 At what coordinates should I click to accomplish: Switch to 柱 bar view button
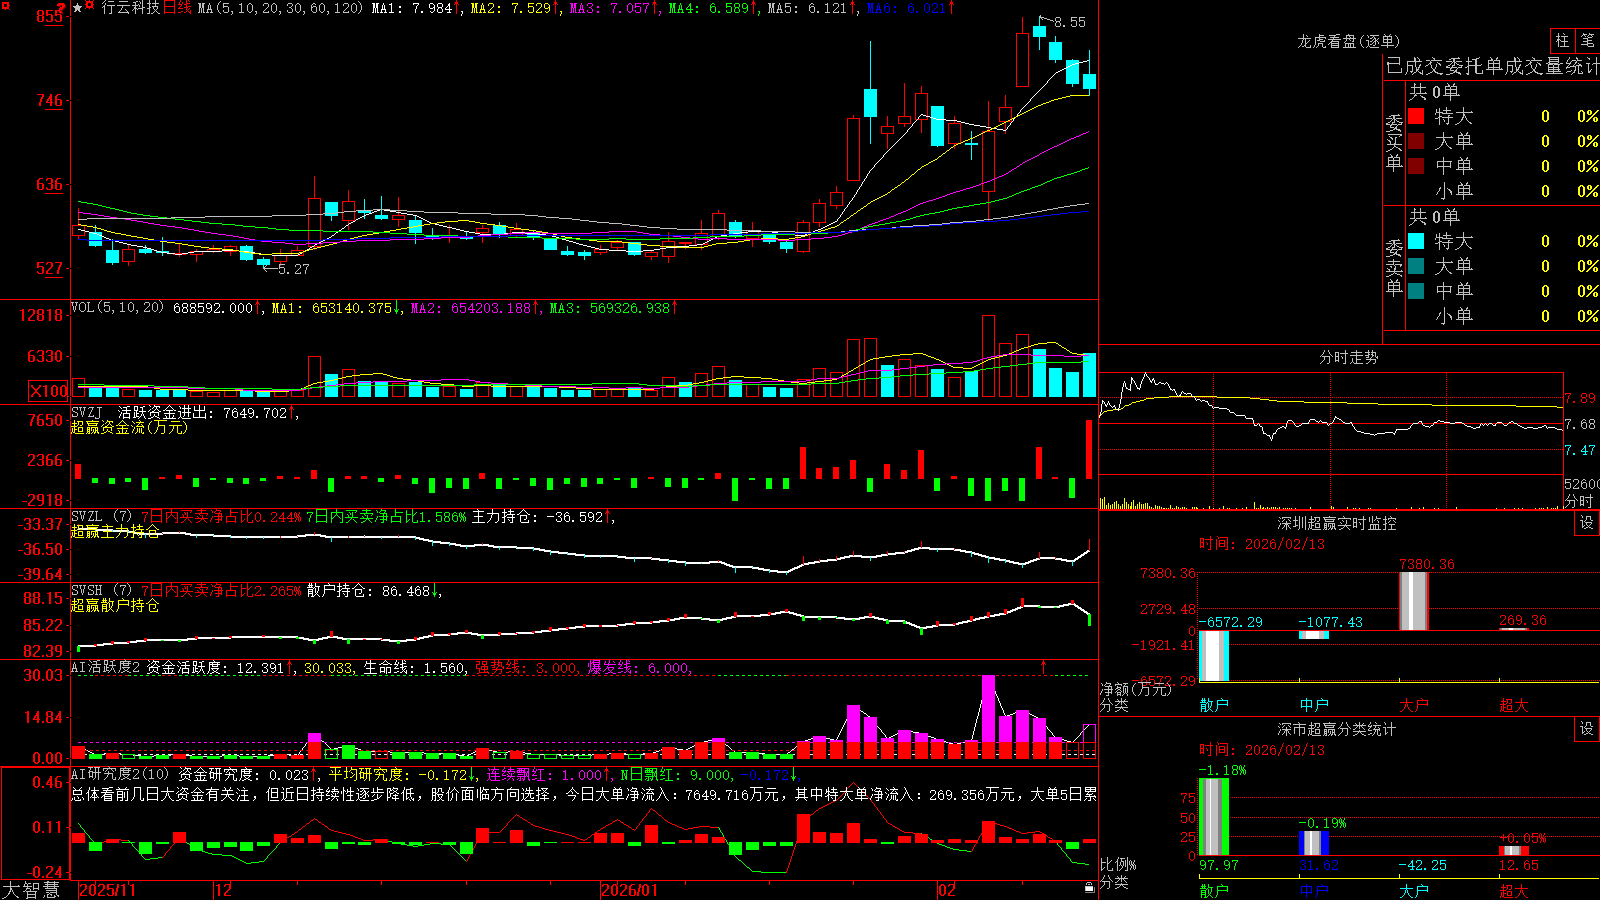point(1562,40)
